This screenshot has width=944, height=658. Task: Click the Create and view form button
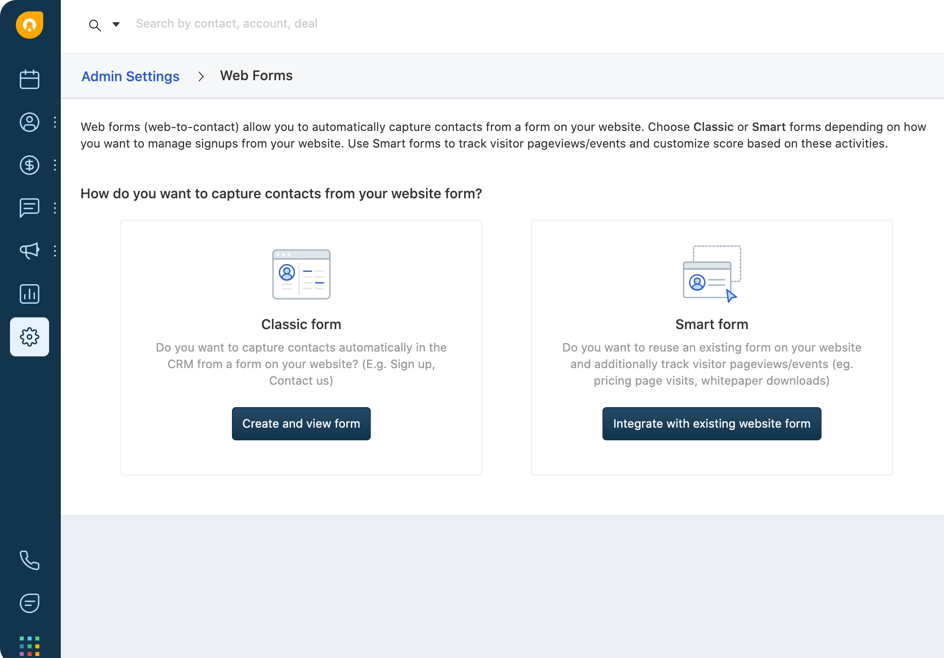pyautogui.click(x=301, y=424)
